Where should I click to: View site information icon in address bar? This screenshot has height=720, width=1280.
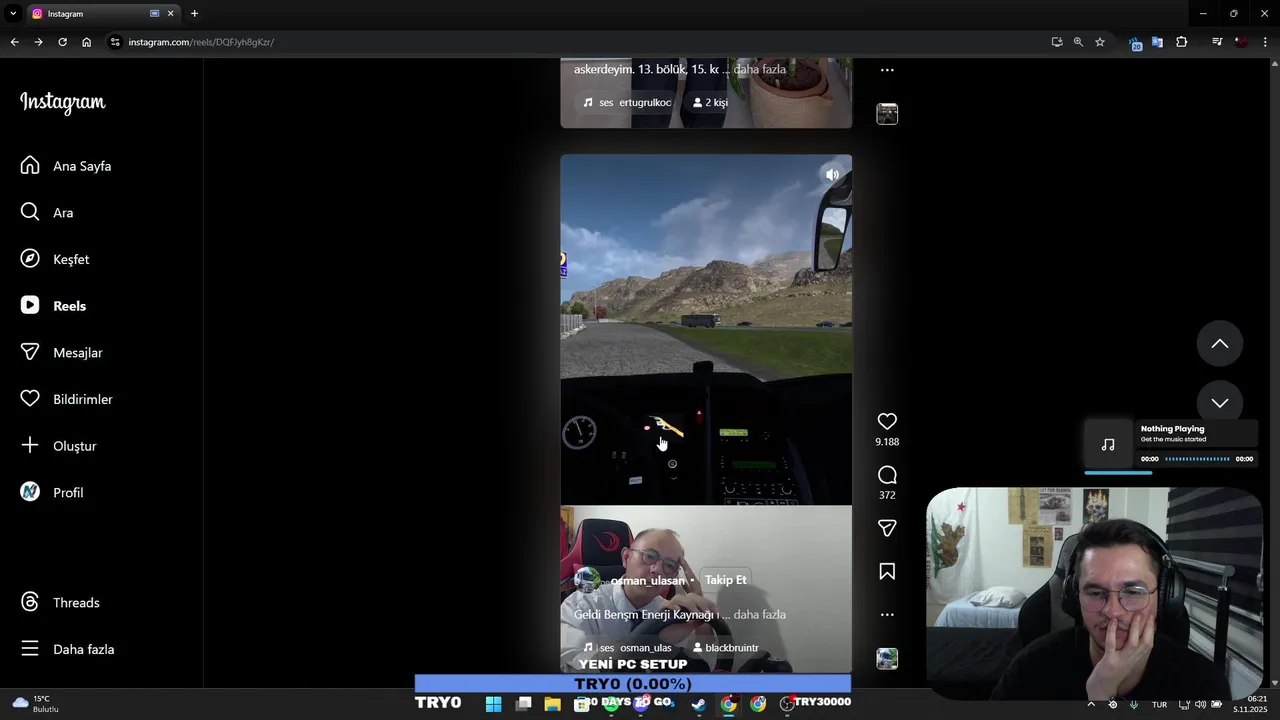(115, 42)
